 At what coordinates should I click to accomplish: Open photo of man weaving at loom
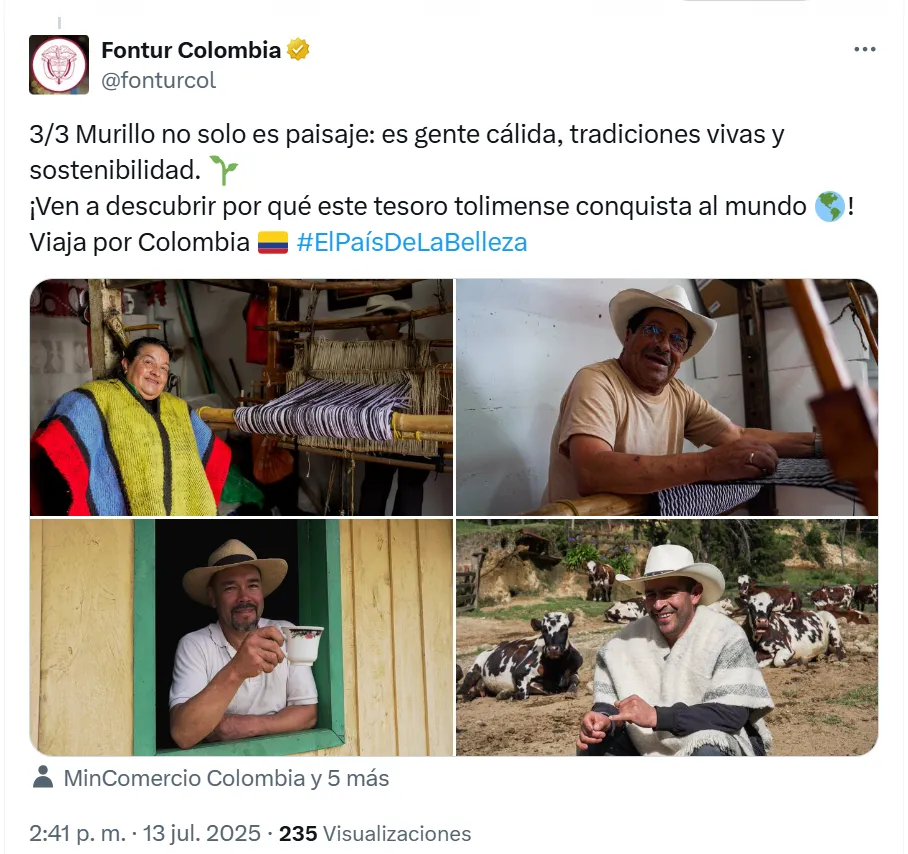[x=667, y=397]
